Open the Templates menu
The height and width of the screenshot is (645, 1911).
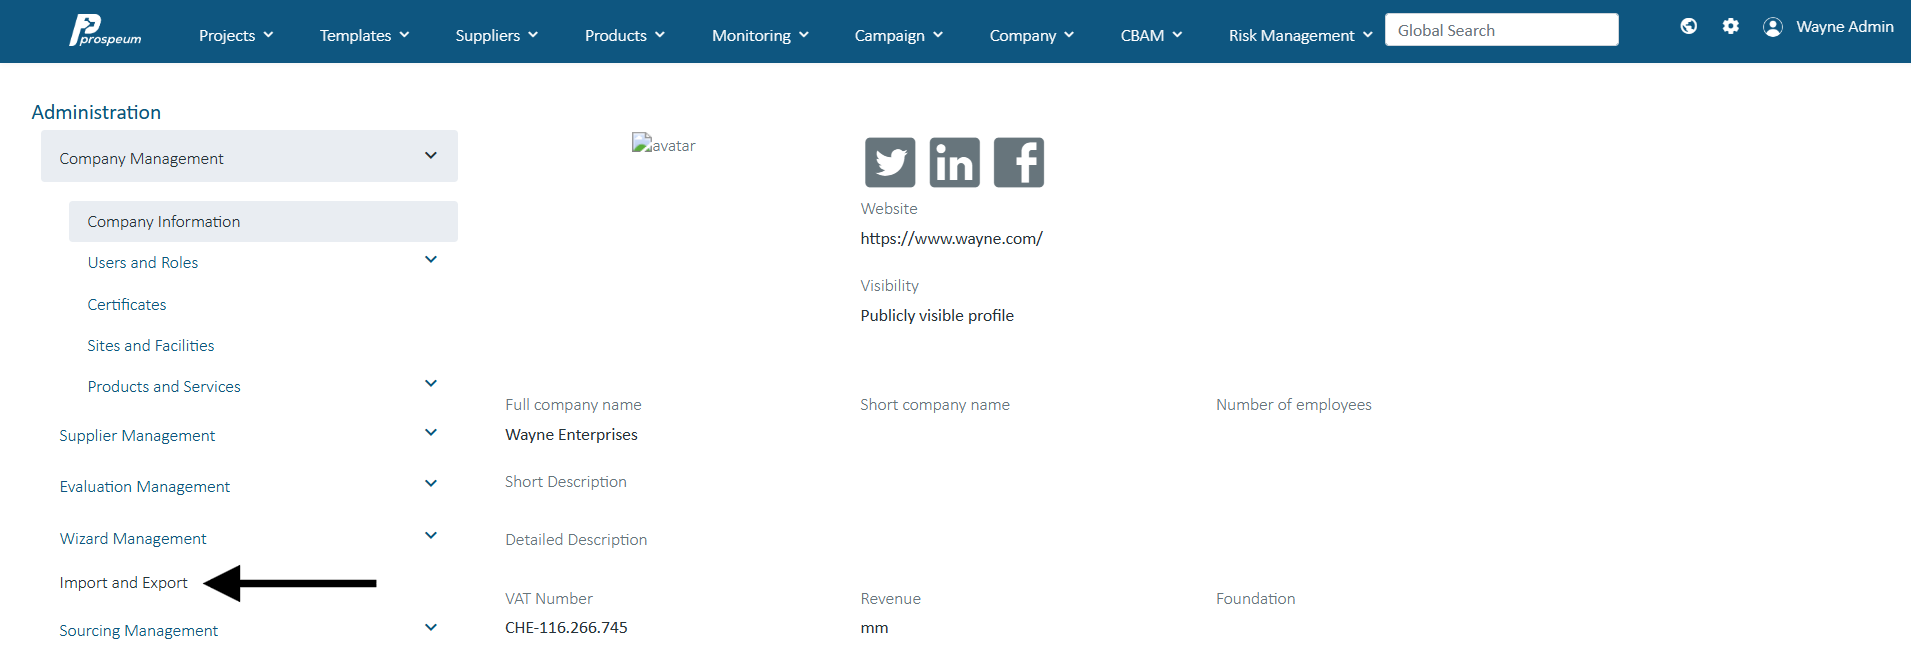pos(365,35)
